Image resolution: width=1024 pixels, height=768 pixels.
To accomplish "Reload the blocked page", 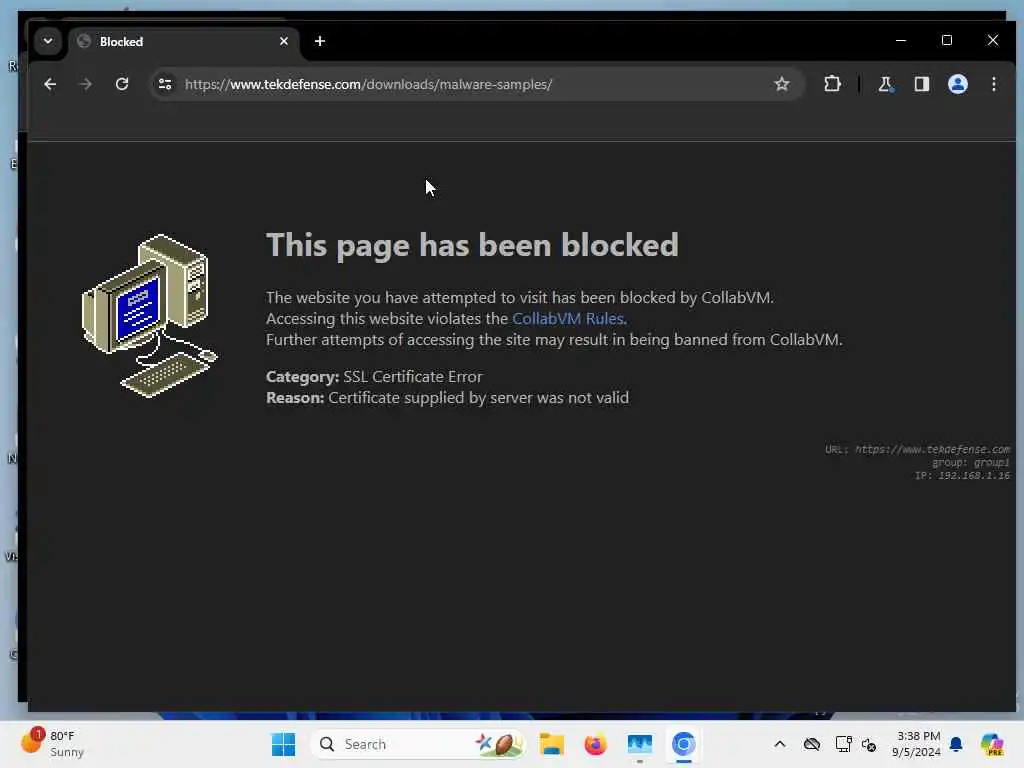I will pyautogui.click(x=121, y=84).
